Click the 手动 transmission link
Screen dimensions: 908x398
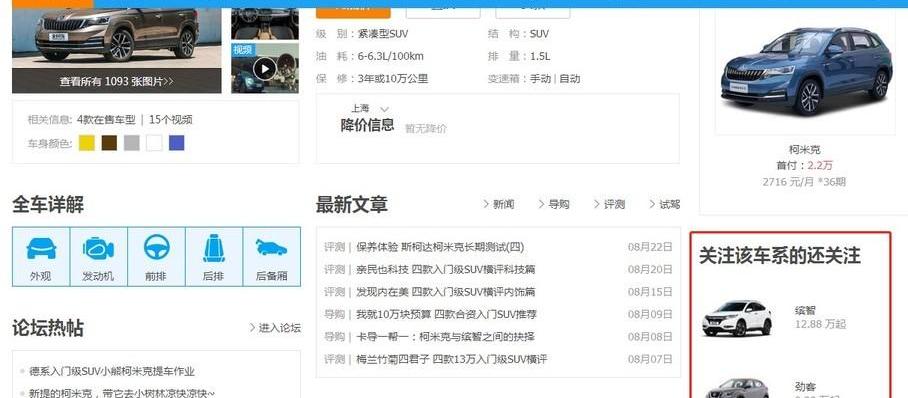coord(540,78)
